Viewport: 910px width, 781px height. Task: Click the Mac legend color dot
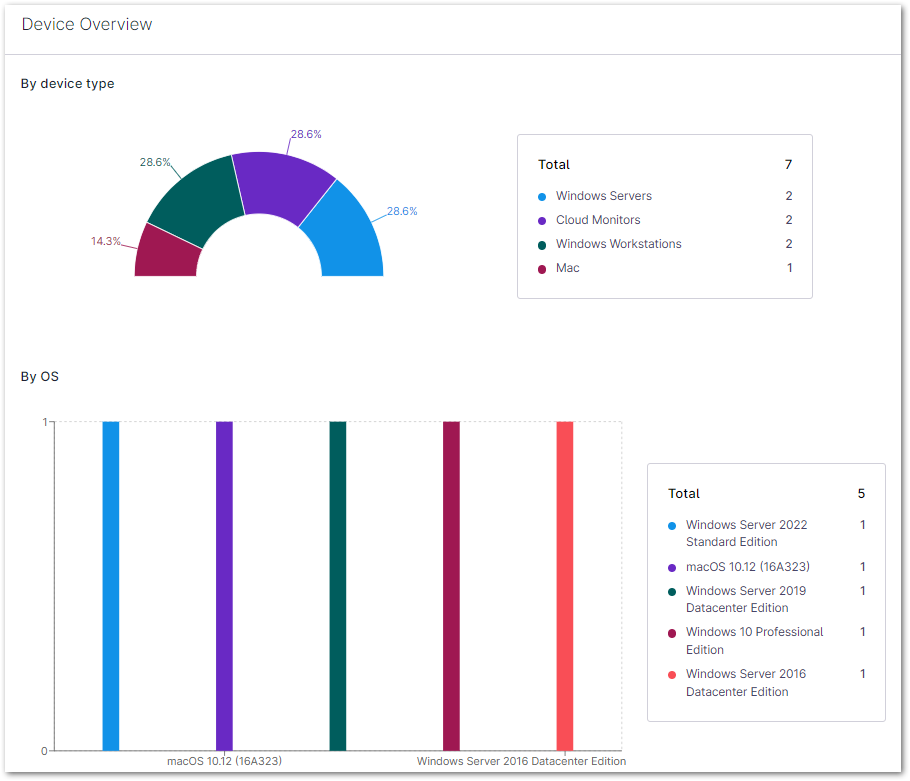542,269
